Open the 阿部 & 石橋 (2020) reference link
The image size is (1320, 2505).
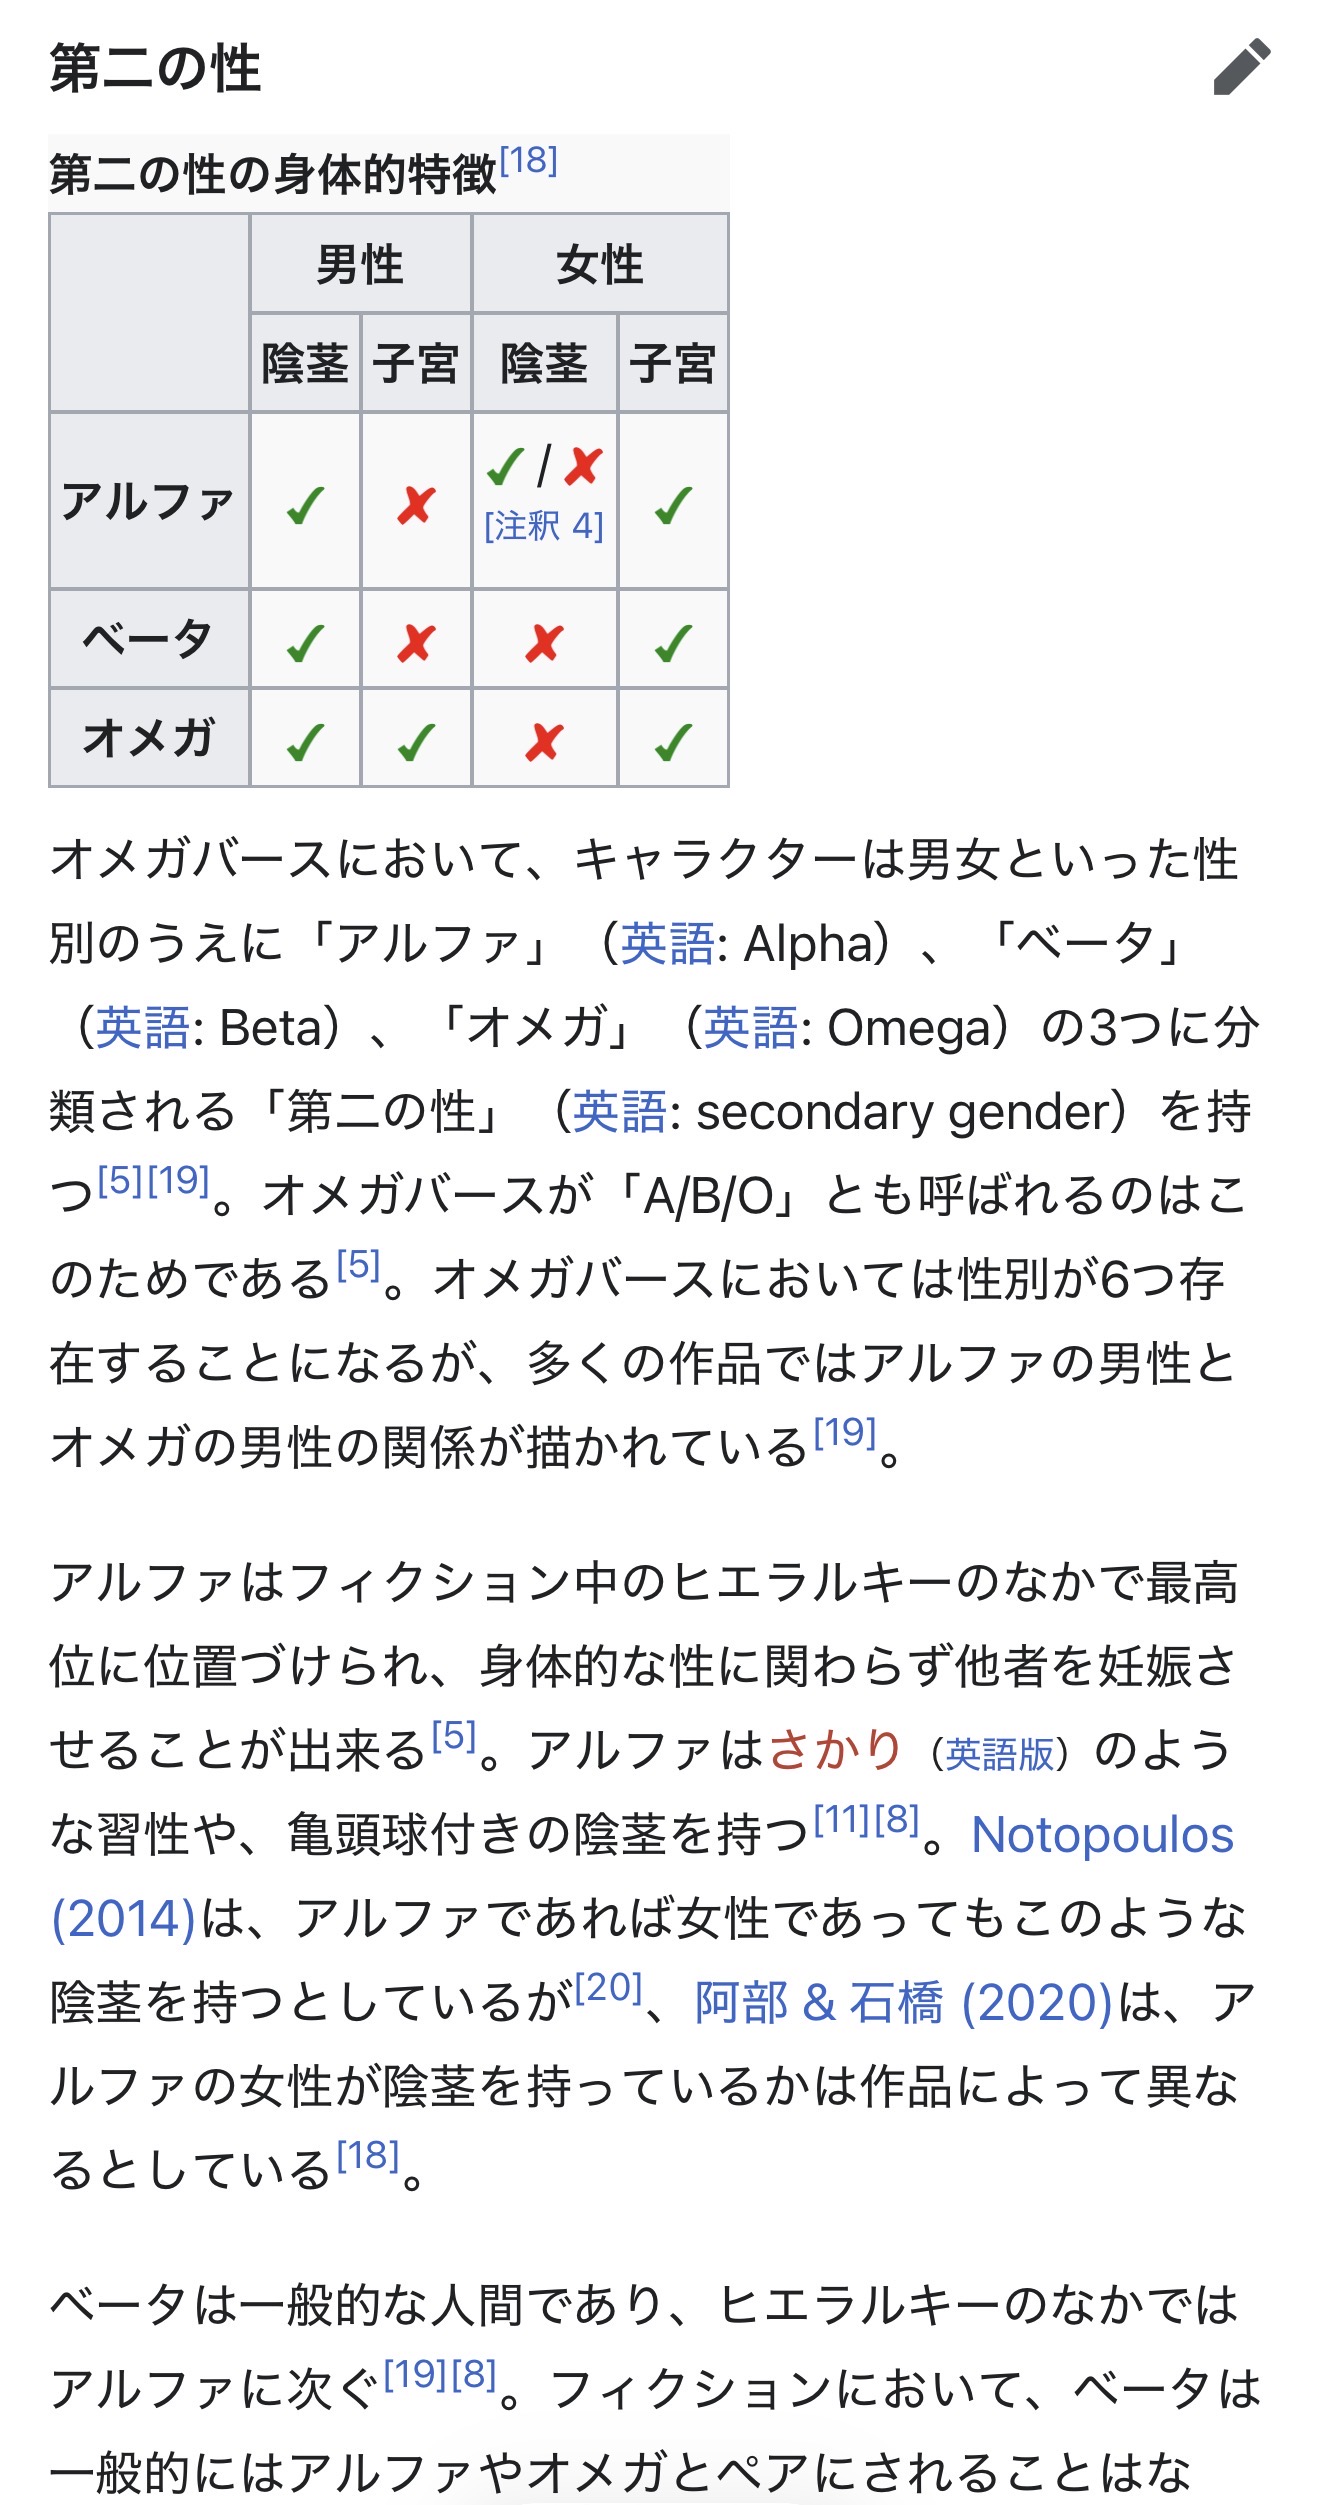coord(903,2002)
